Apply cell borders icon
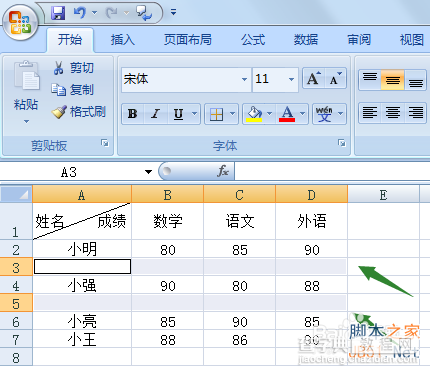Screen dimensions: 430x366 (216, 115)
